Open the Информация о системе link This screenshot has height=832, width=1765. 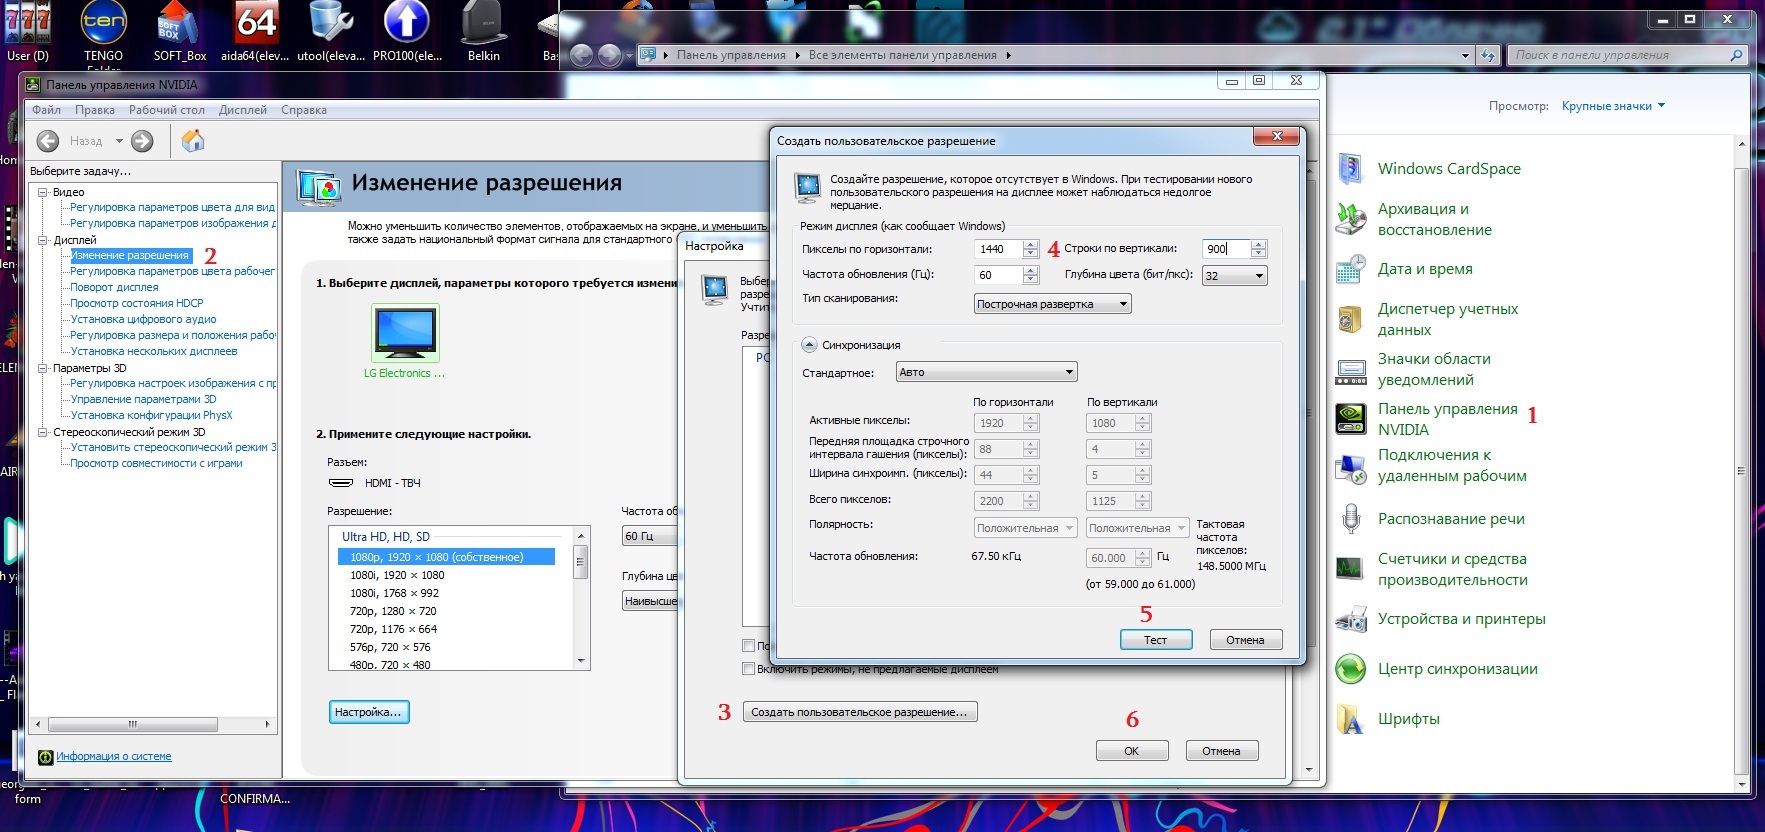click(114, 756)
